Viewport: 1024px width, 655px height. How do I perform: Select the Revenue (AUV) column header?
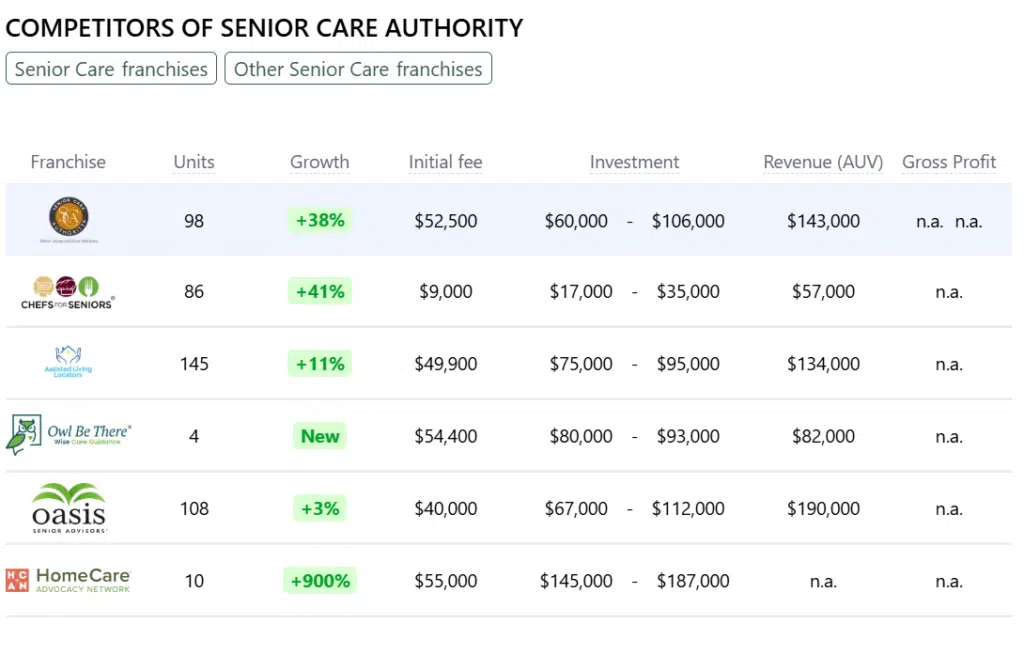point(823,162)
